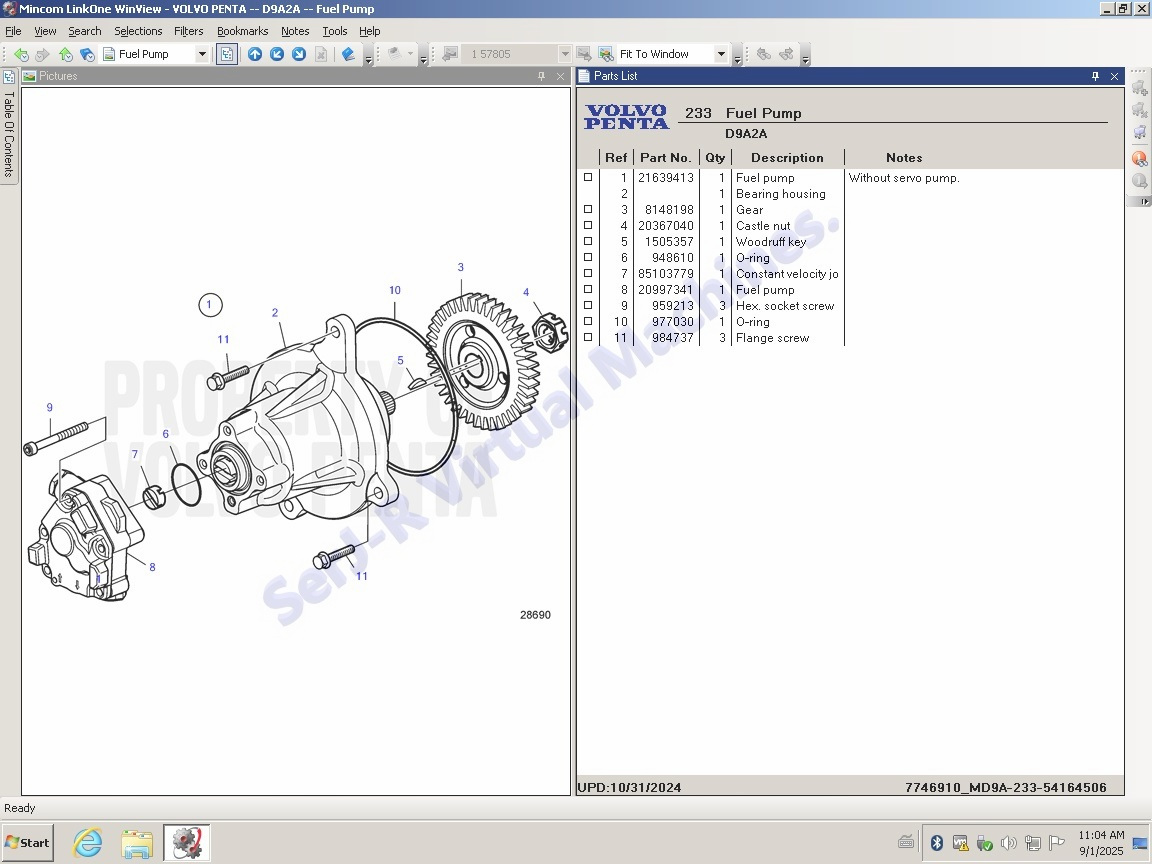Screen dimensions: 1152x864
Task: Pin the Parts List panel
Action: (1095, 76)
